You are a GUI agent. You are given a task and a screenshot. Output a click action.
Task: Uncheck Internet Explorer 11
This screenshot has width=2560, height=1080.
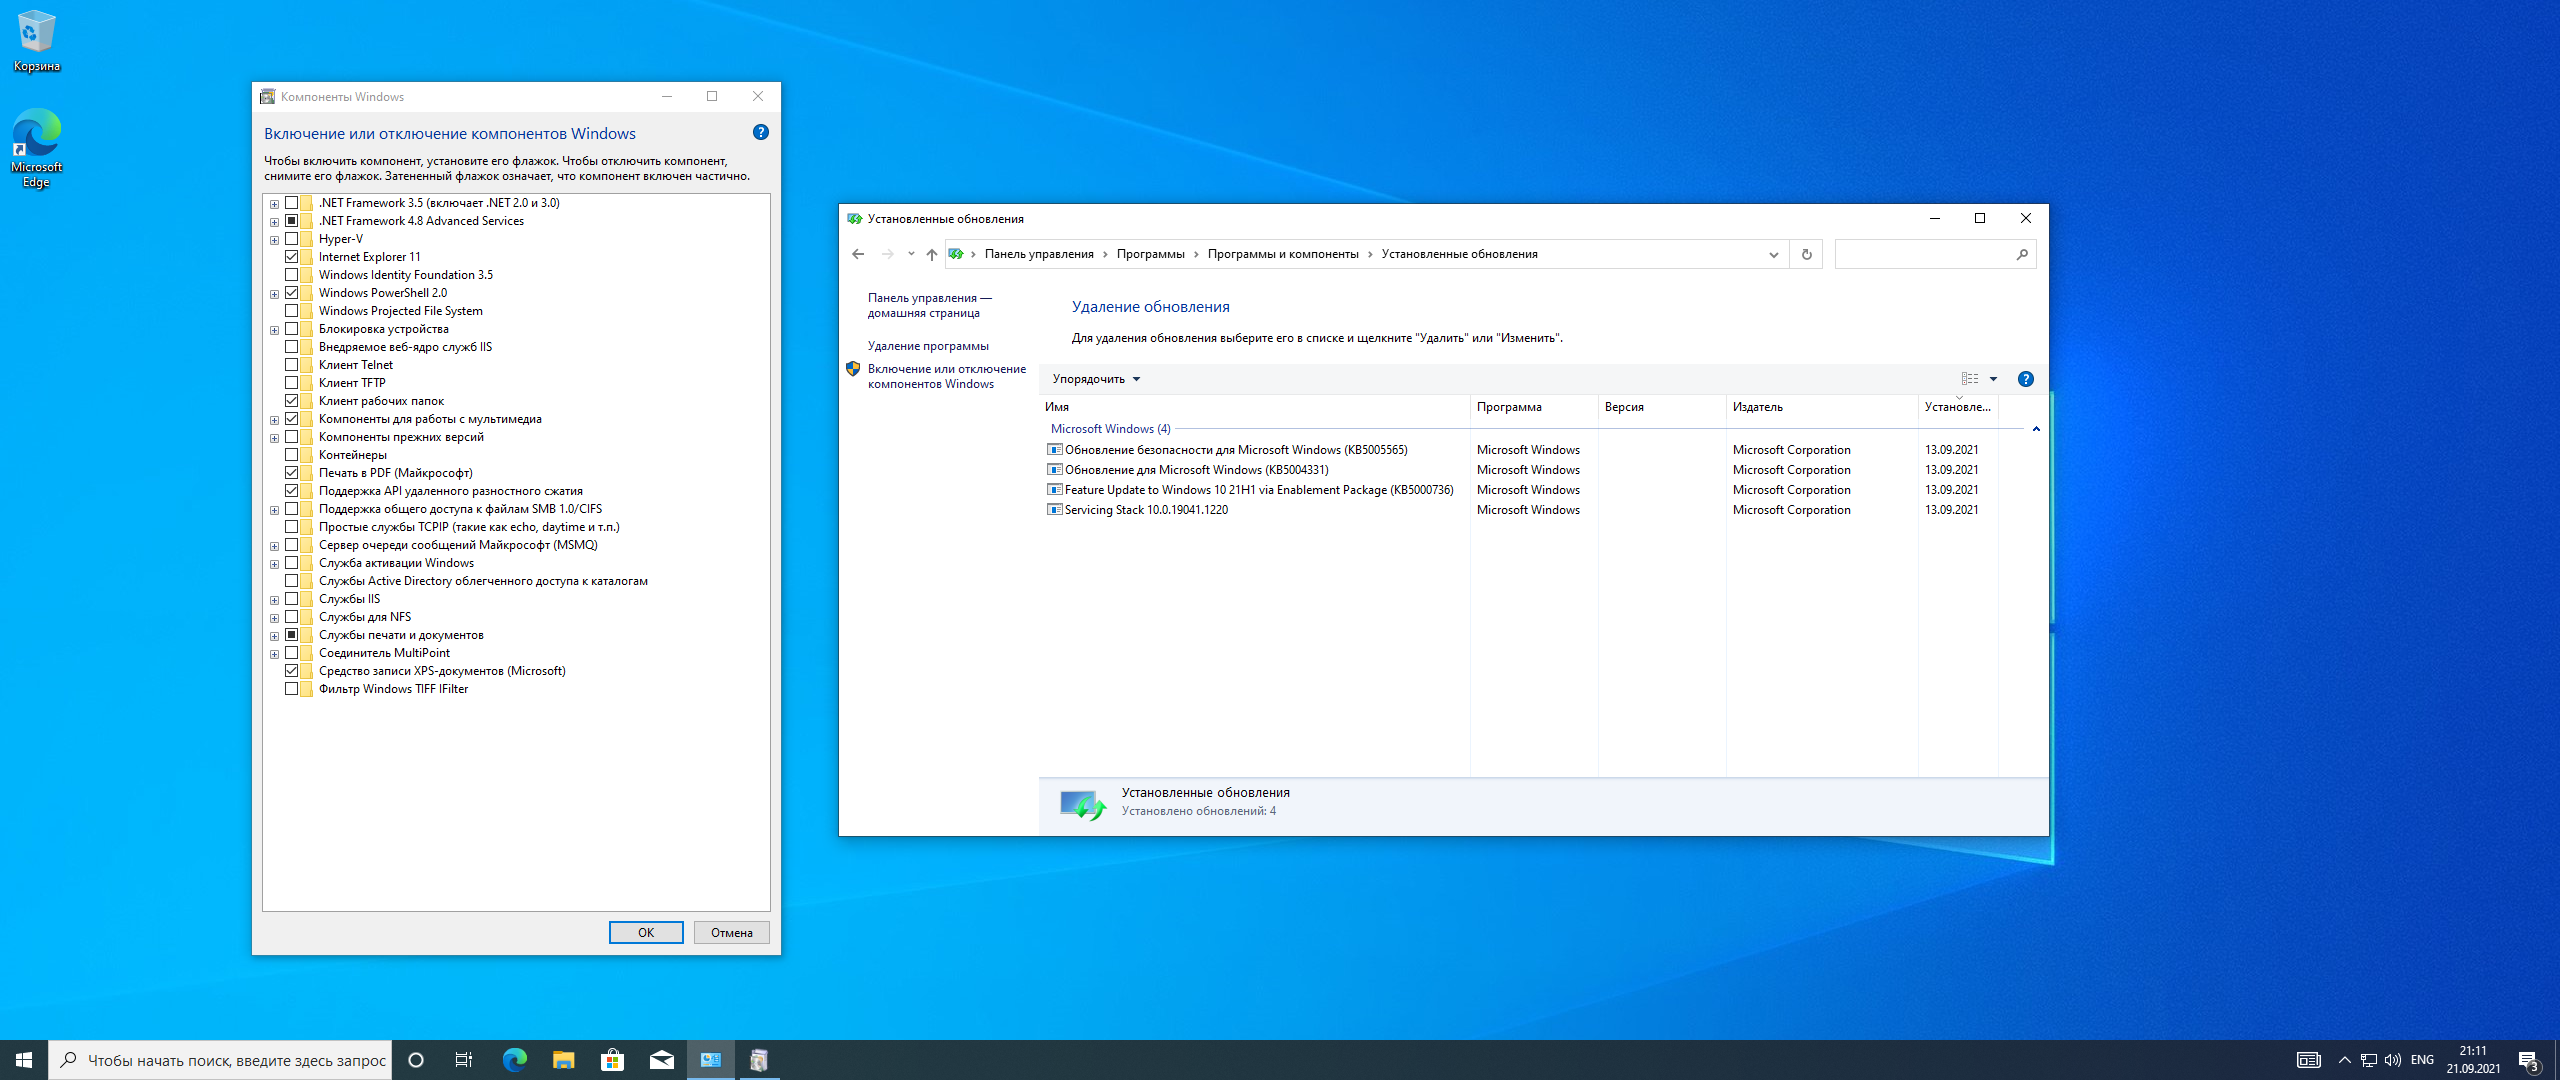[x=291, y=257]
